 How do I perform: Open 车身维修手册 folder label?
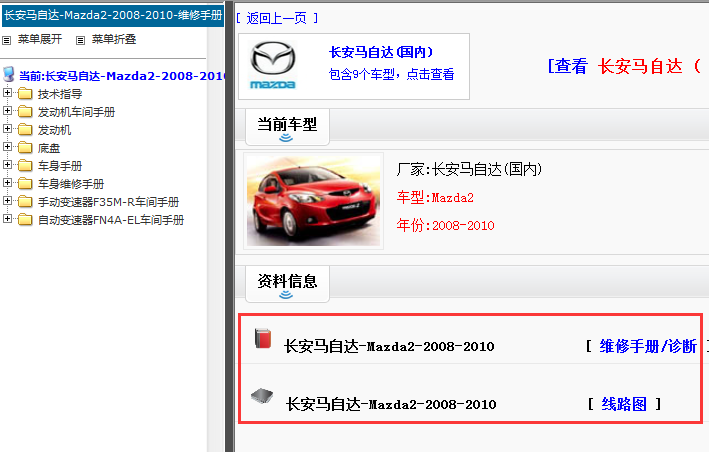coord(71,184)
